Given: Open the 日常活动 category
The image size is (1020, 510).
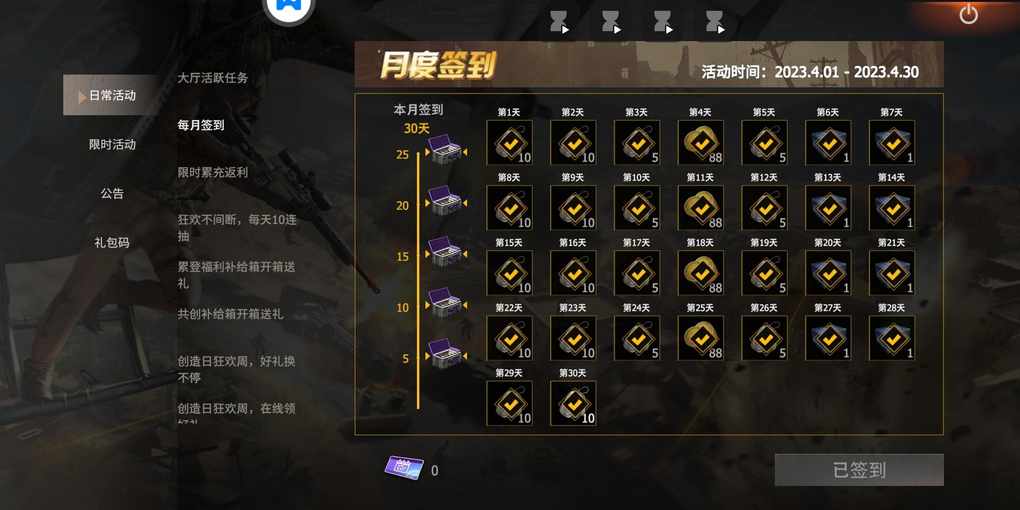Looking at the screenshot, I should 111,95.
